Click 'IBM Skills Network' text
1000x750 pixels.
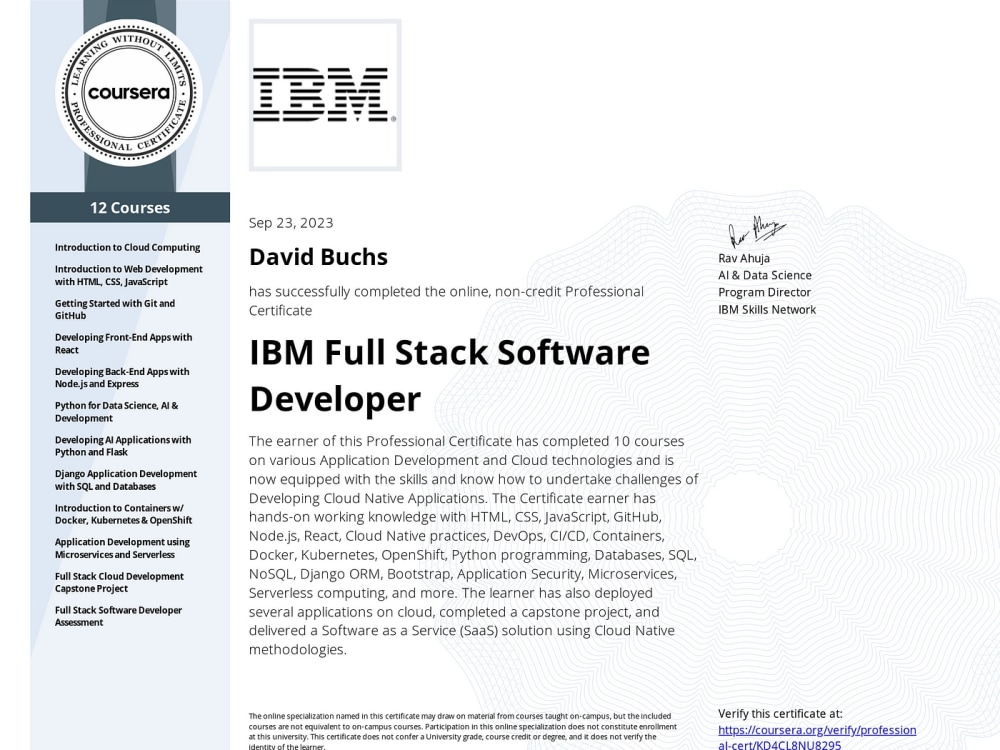(767, 309)
